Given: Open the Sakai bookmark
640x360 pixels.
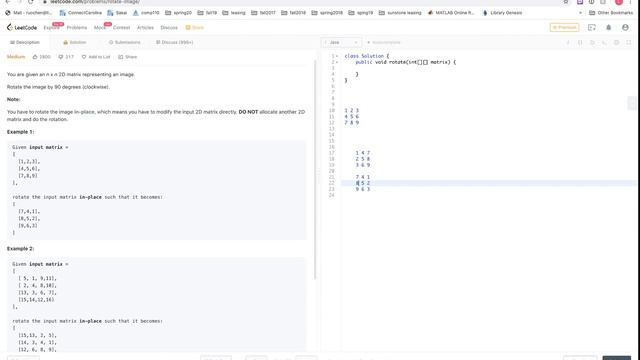Looking at the screenshot, I should click(117, 13).
